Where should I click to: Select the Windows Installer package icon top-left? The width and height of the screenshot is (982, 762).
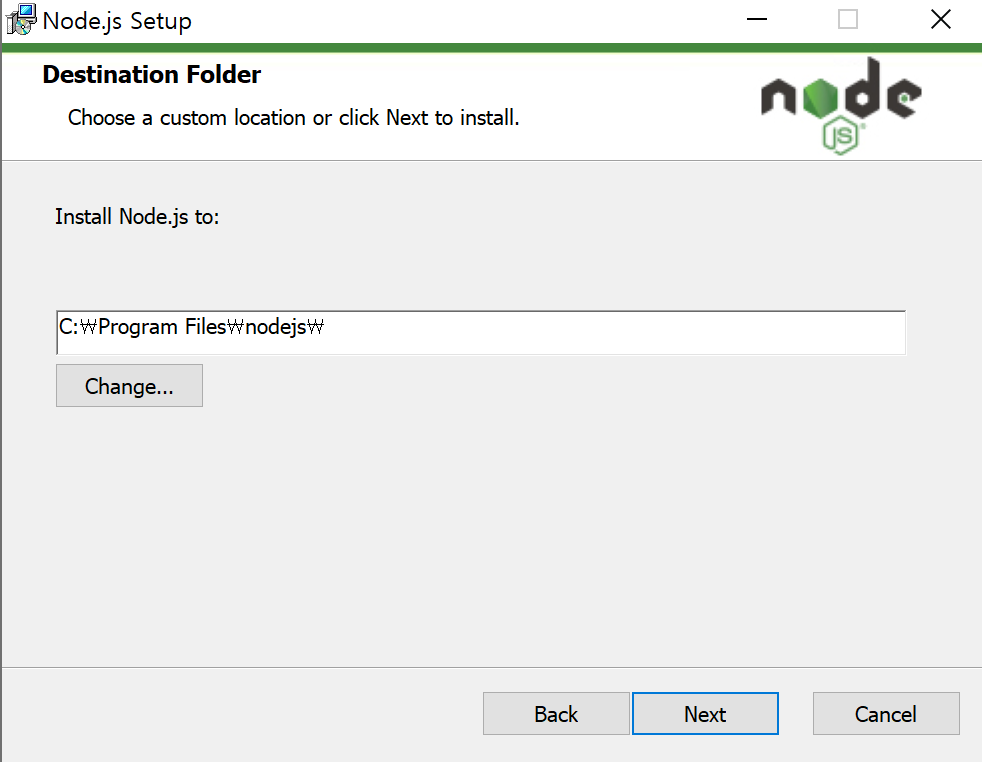20,20
